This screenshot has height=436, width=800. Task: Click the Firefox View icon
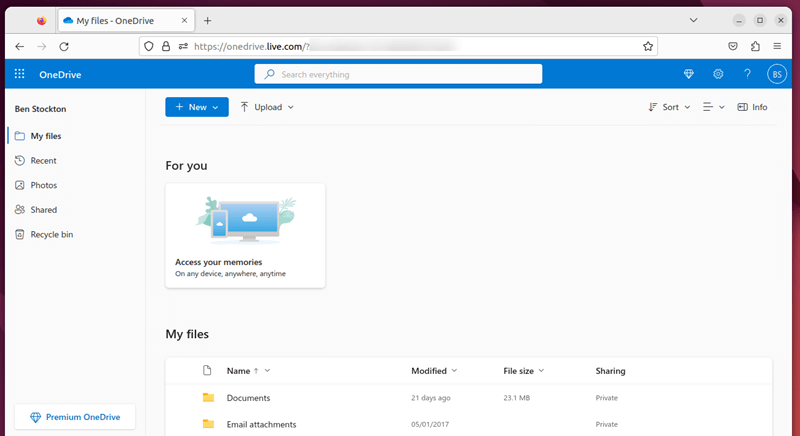click(41, 20)
